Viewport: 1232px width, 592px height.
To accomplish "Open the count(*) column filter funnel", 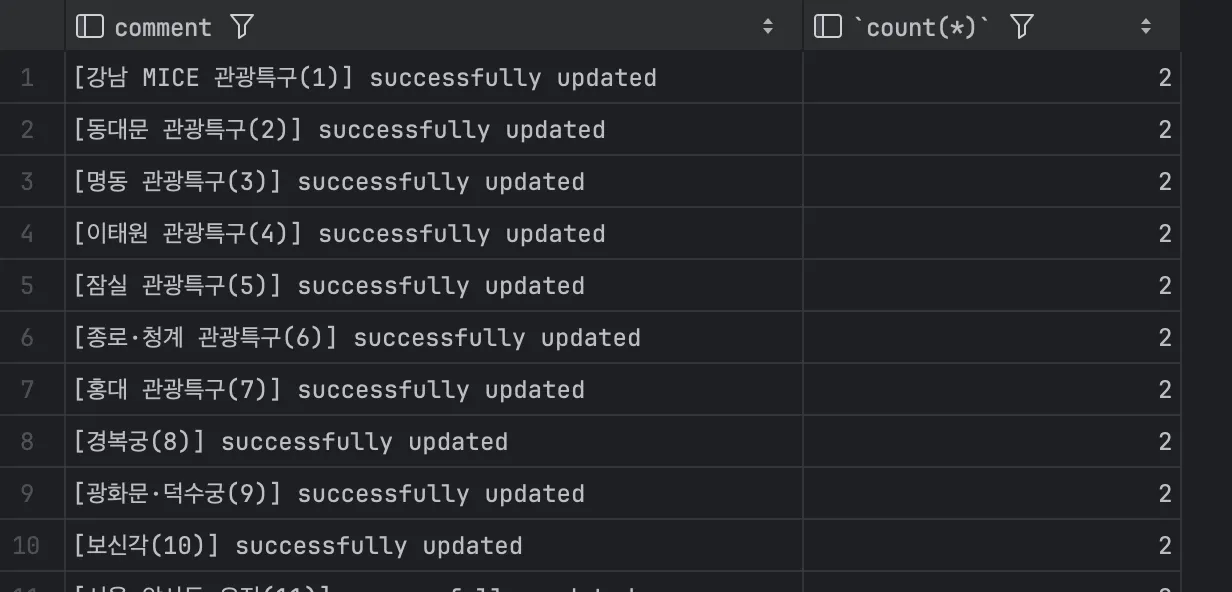I will coord(1021,27).
